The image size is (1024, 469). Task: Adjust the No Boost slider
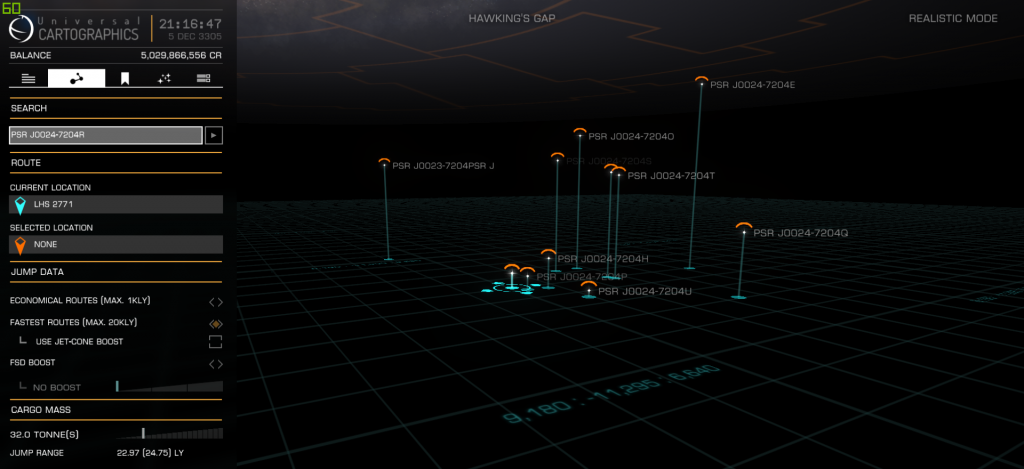pos(170,387)
